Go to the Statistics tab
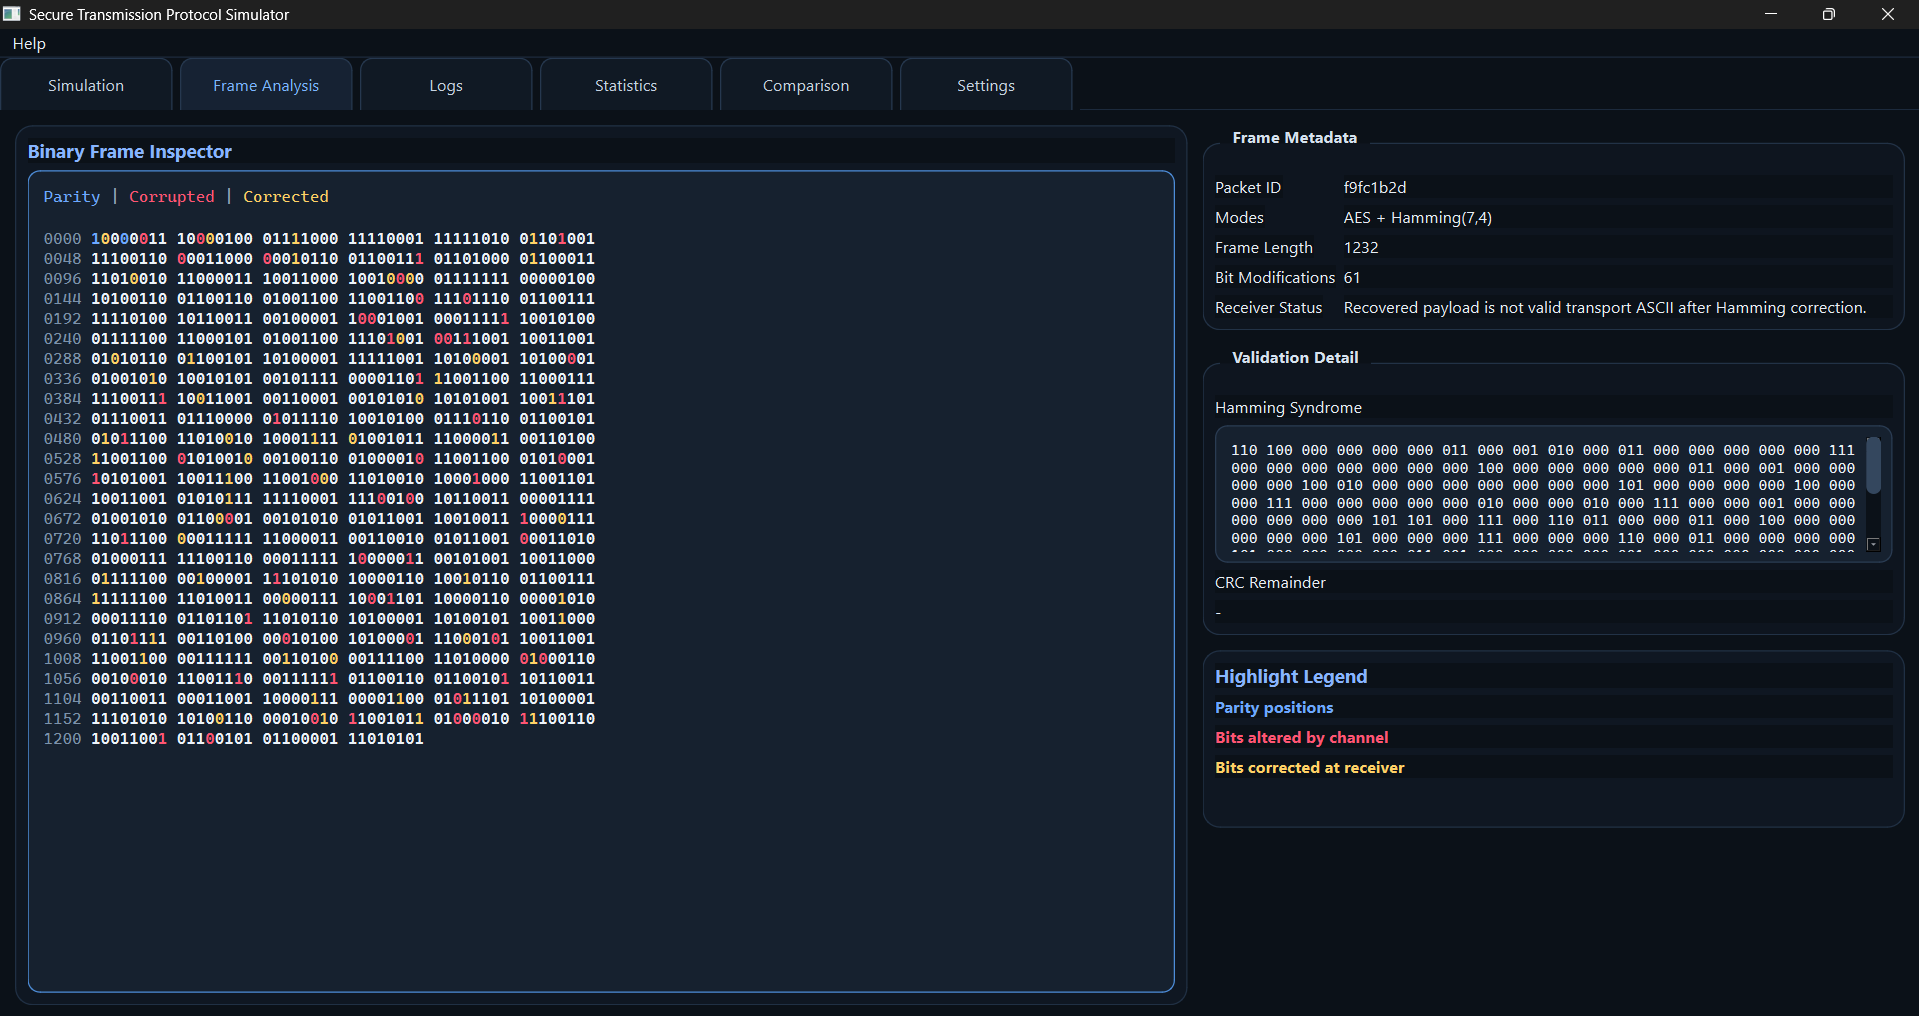This screenshot has width=1919, height=1016. (626, 85)
